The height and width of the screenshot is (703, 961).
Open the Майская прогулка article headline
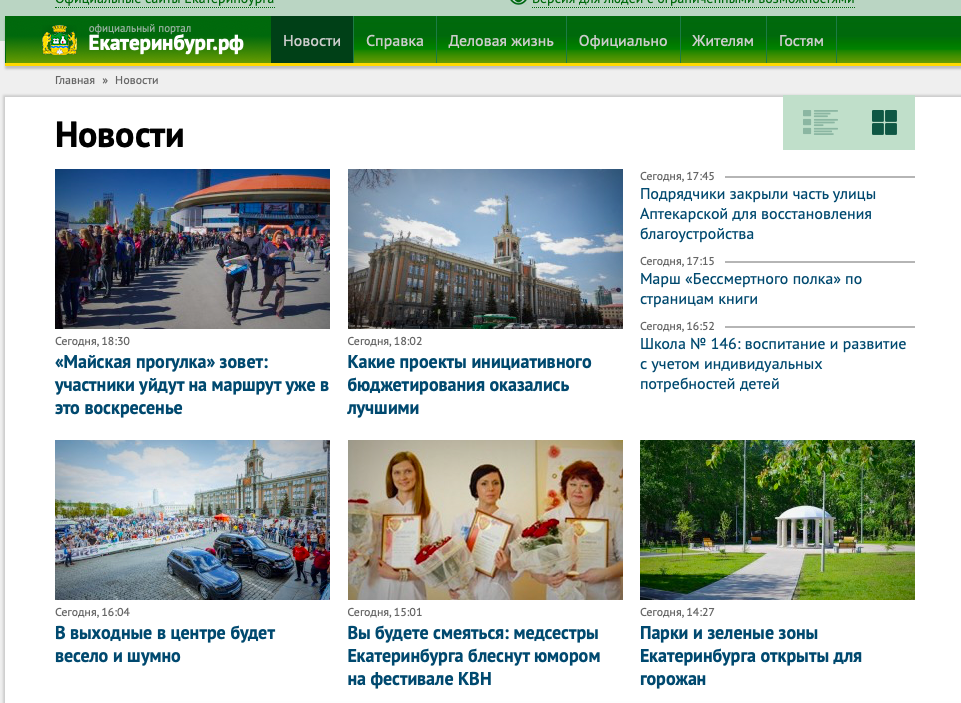(191, 385)
